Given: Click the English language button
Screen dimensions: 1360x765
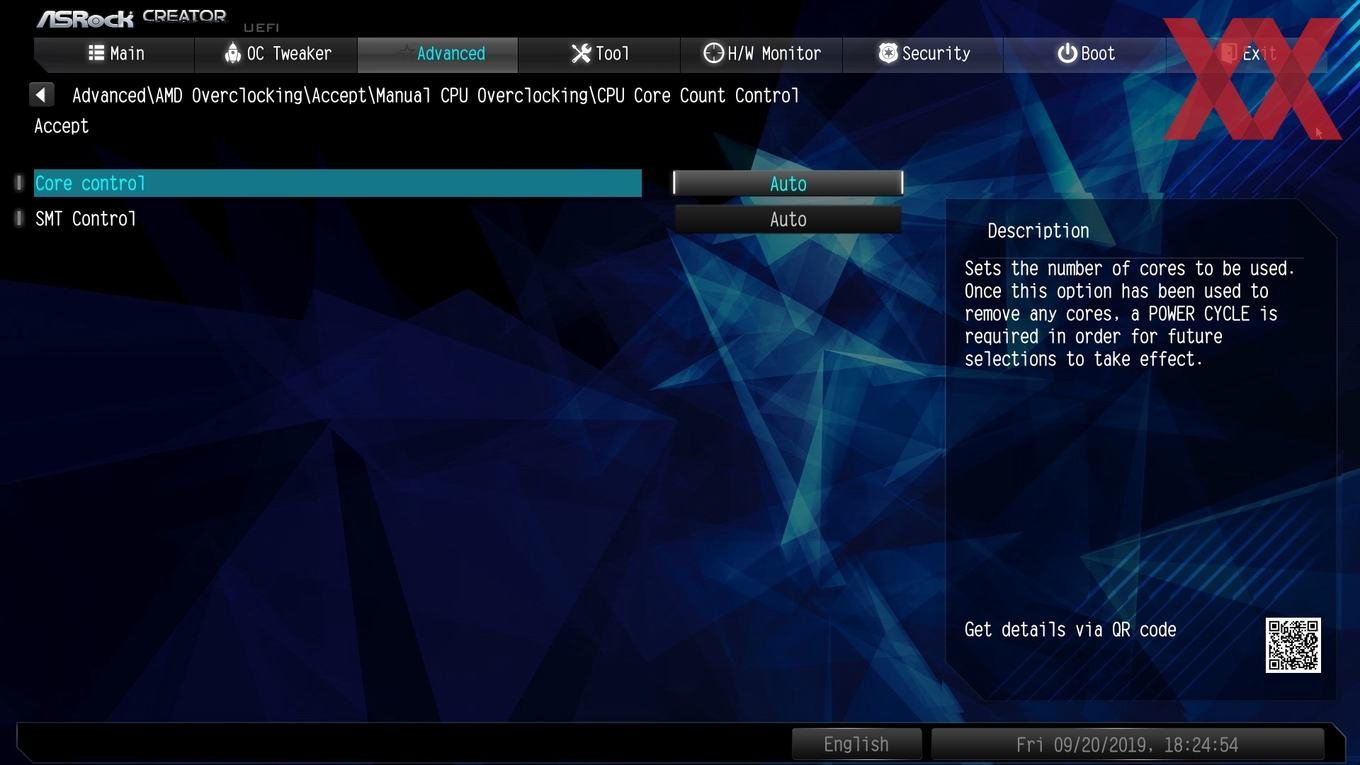Looking at the screenshot, I should pyautogui.click(x=856, y=745).
